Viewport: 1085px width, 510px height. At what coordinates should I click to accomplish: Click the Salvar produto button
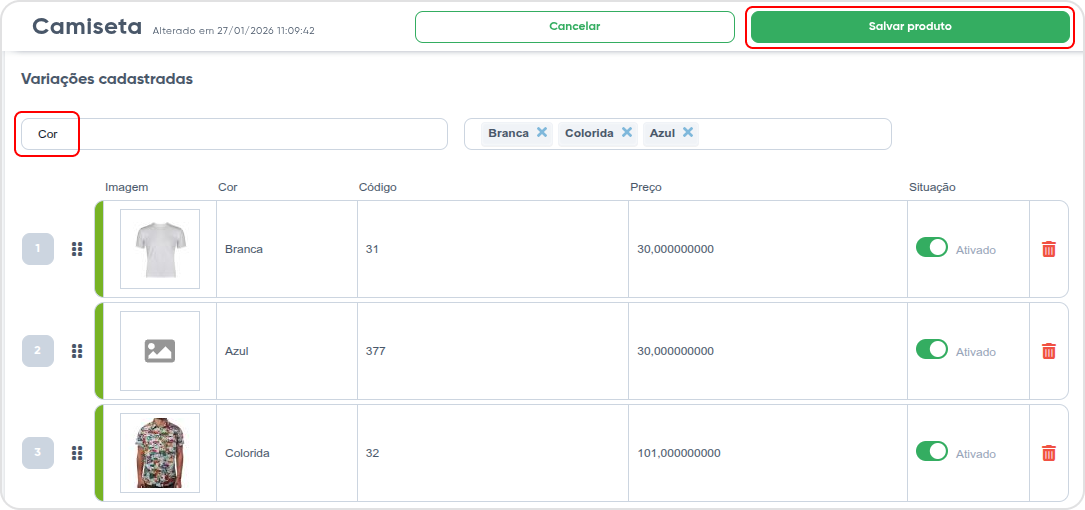pos(910,27)
